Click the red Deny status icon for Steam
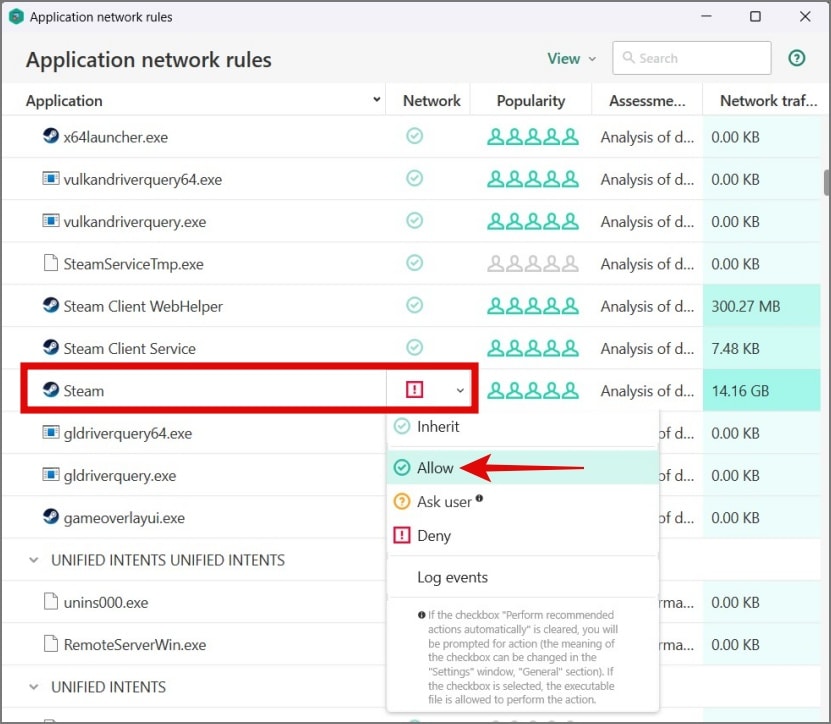 pos(414,390)
